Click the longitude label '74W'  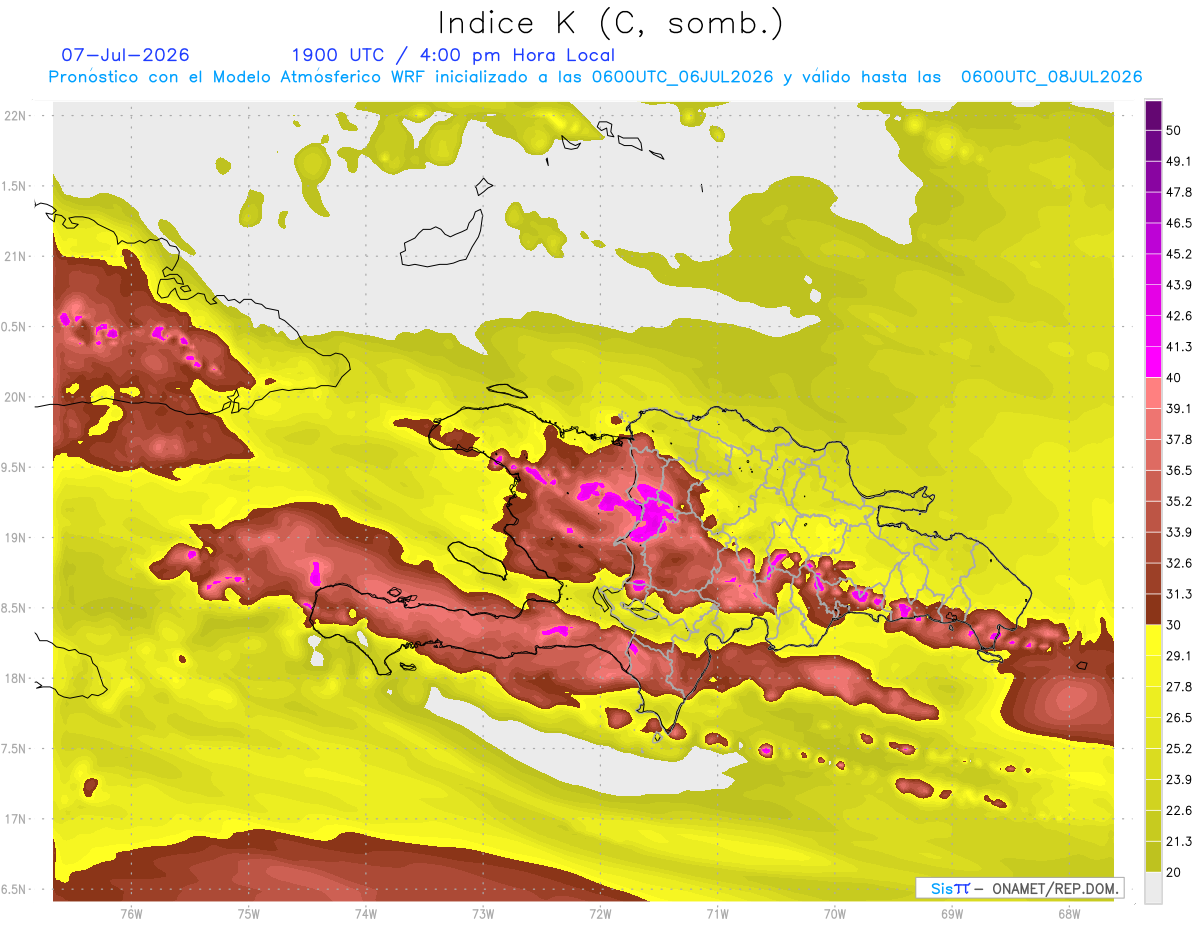[x=366, y=914]
